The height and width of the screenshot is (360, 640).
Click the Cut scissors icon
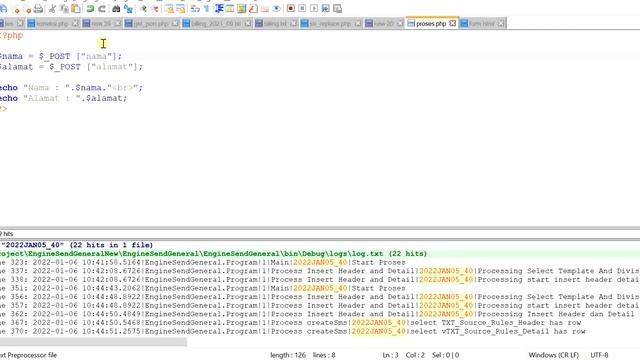tap(52, 9)
